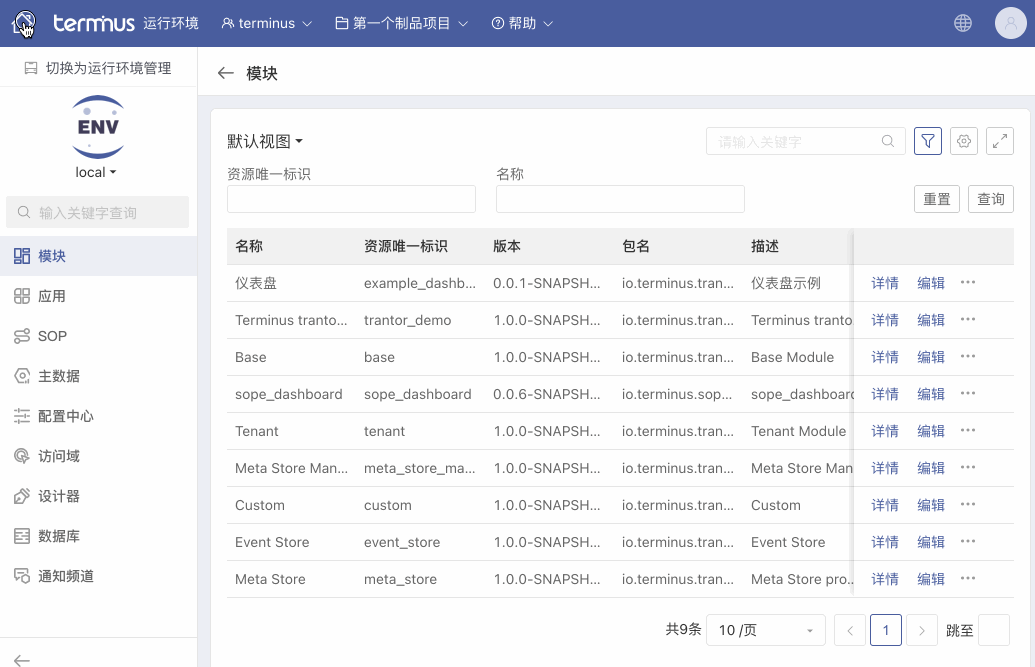The height and width of the screenshot is (667, 1035).
Task: Click the 重置 reset button
Action: tap(937, 199)
